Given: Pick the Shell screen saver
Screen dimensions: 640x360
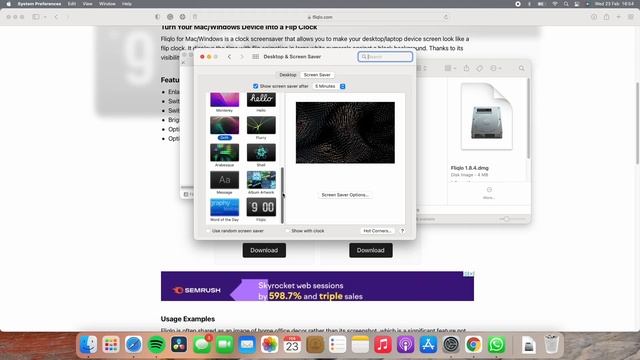Looking at the screenshot, I should click(261, 153).
